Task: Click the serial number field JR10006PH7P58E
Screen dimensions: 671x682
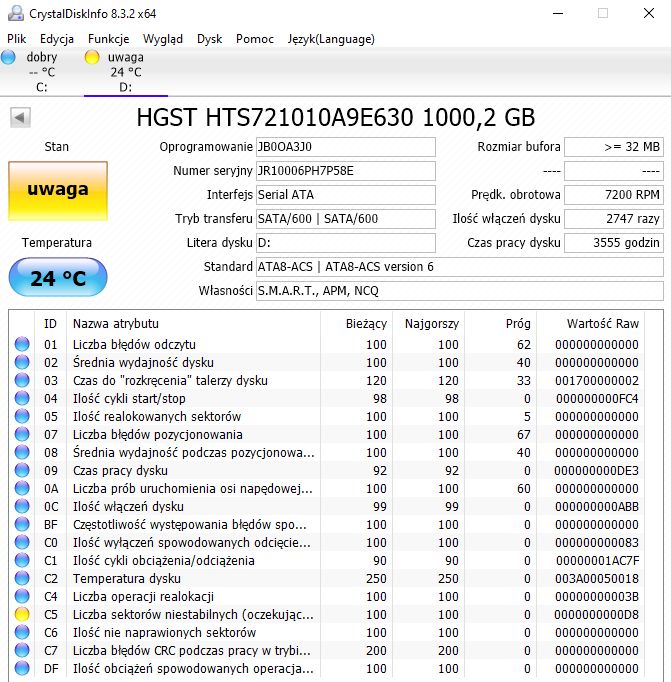Action: coord(346,170)
